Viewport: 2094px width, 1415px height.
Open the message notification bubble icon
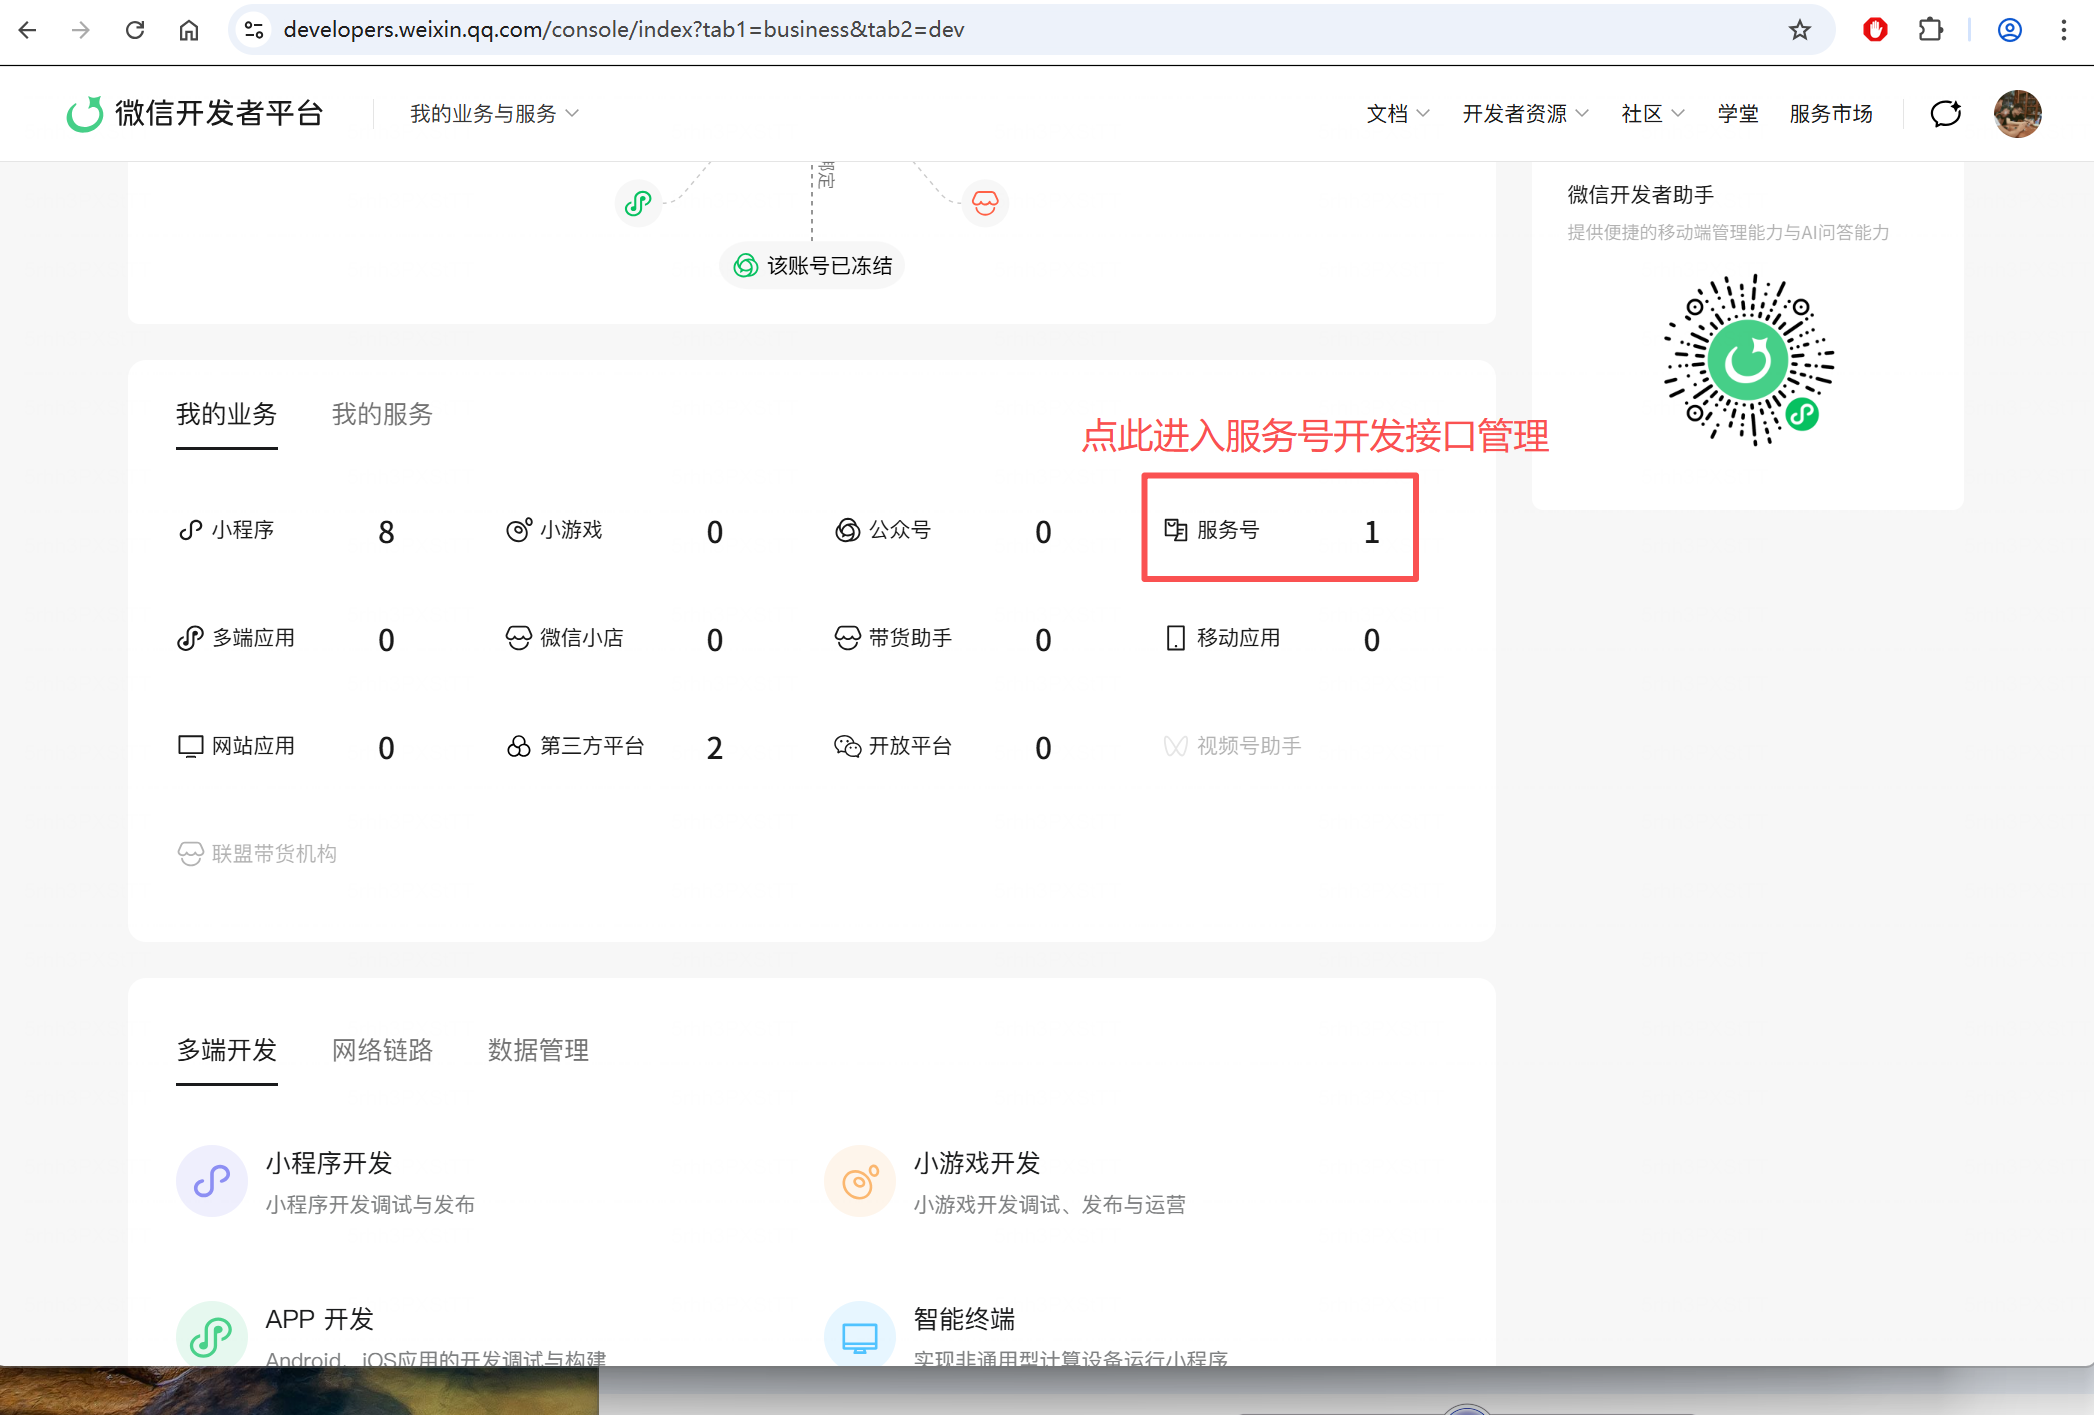coord(1946,113)
